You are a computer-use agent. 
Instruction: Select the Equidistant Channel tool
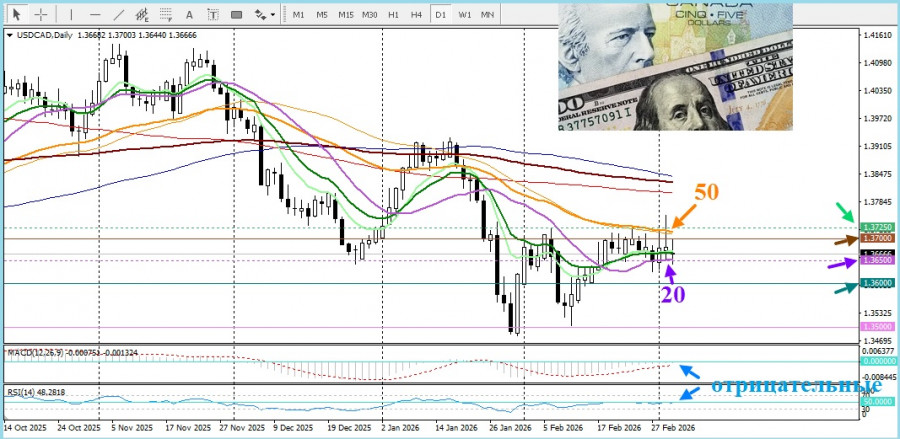142,14
